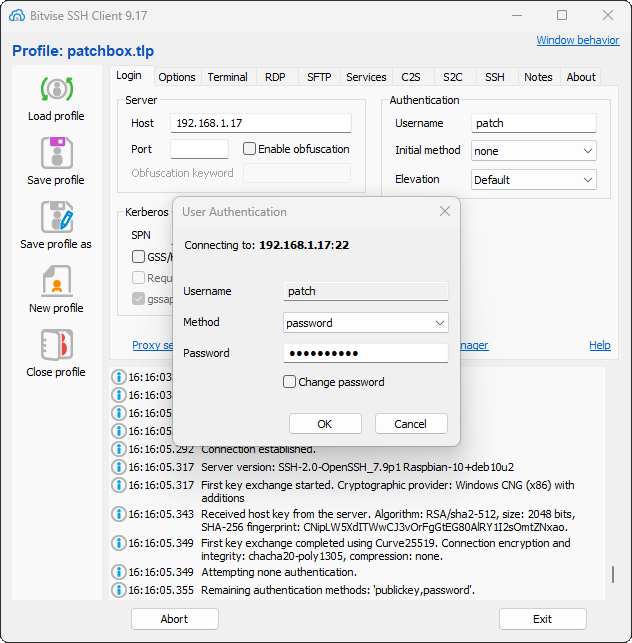Tick the Change password checkbox
The height and width of the screenshot is (643, 632).
(289, 382)
